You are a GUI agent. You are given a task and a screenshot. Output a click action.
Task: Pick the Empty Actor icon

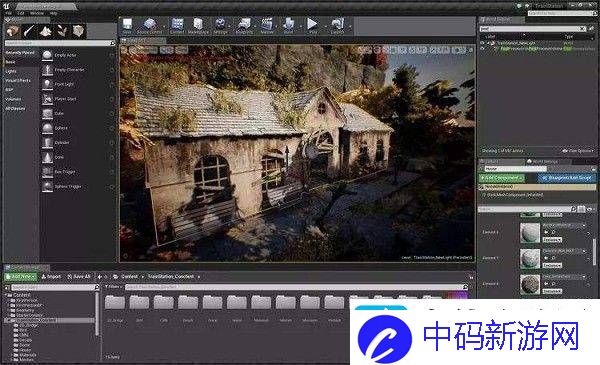click(47, 55)
